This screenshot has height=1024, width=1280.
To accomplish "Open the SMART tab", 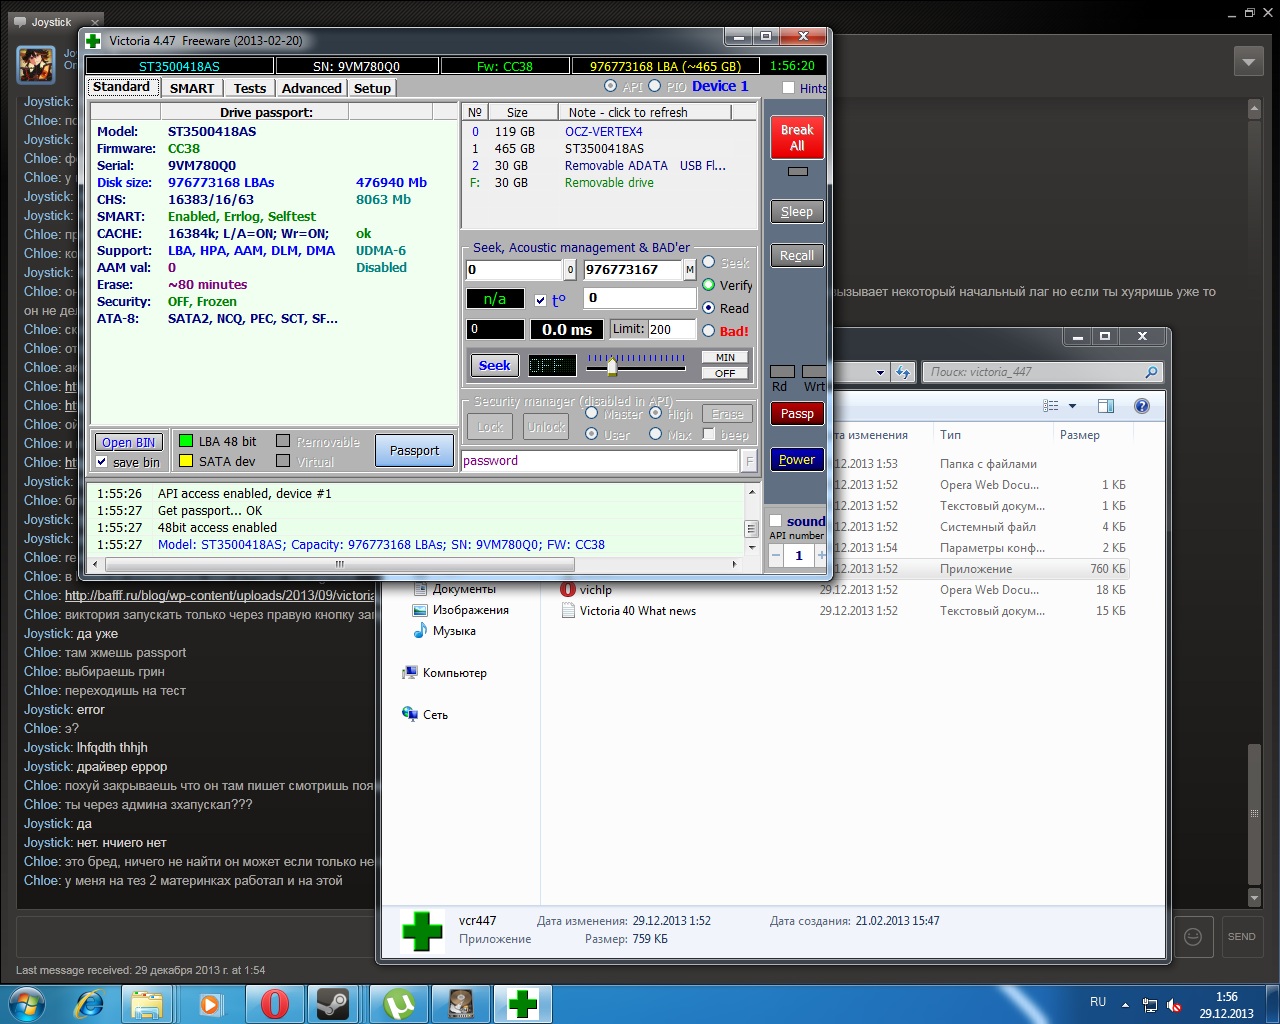I will (x=191, y=88).
